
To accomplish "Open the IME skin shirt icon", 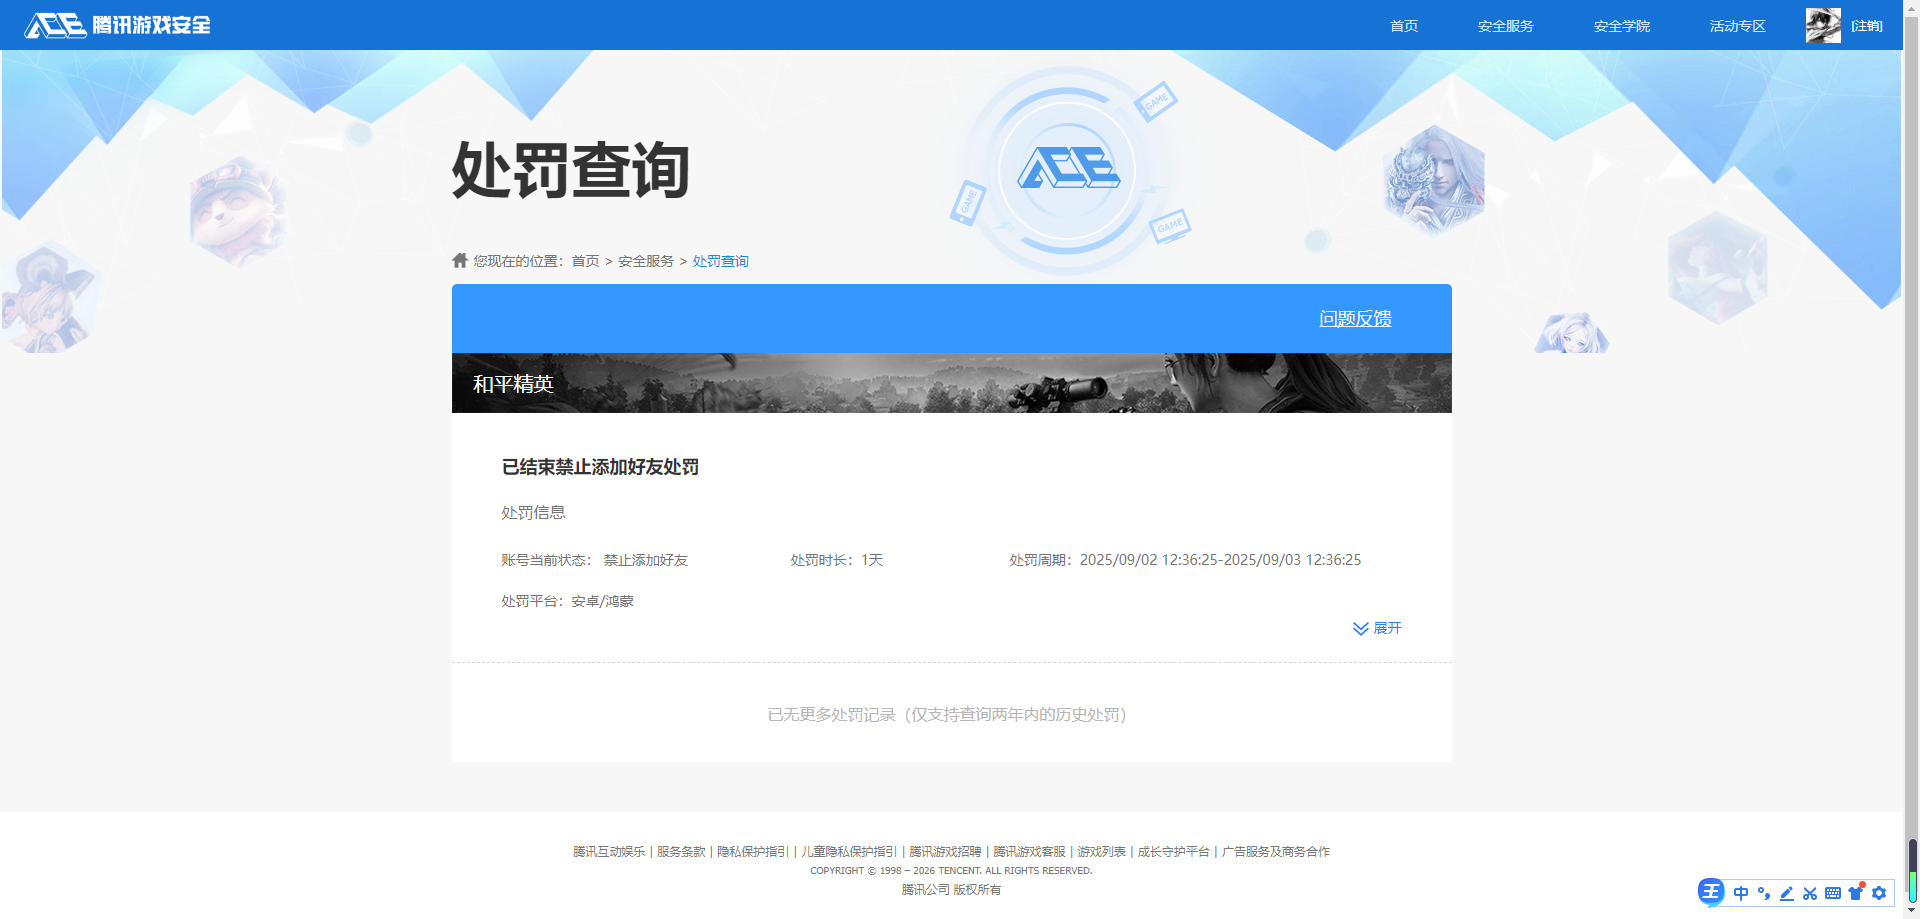I will [x=1856, y=892].
